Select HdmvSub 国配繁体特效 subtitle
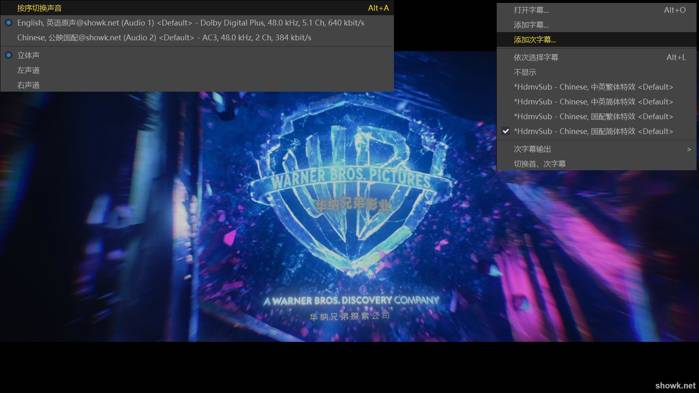The width and height of the screenshot is (699, 393). tap(596, 116)
